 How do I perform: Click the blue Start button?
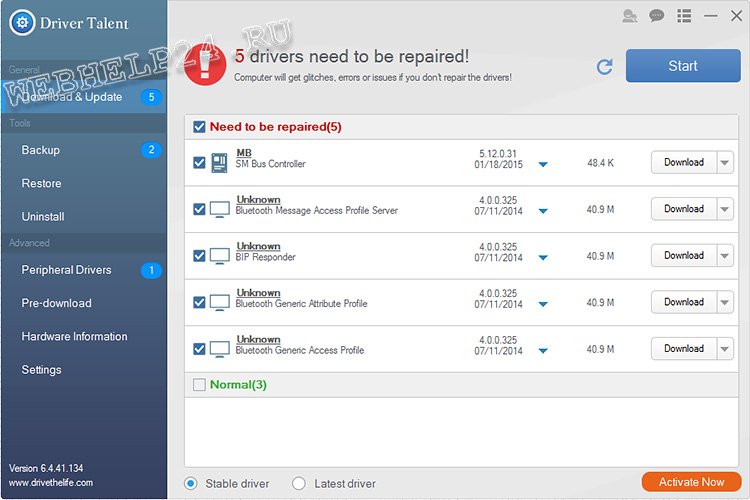coord(683,66)
